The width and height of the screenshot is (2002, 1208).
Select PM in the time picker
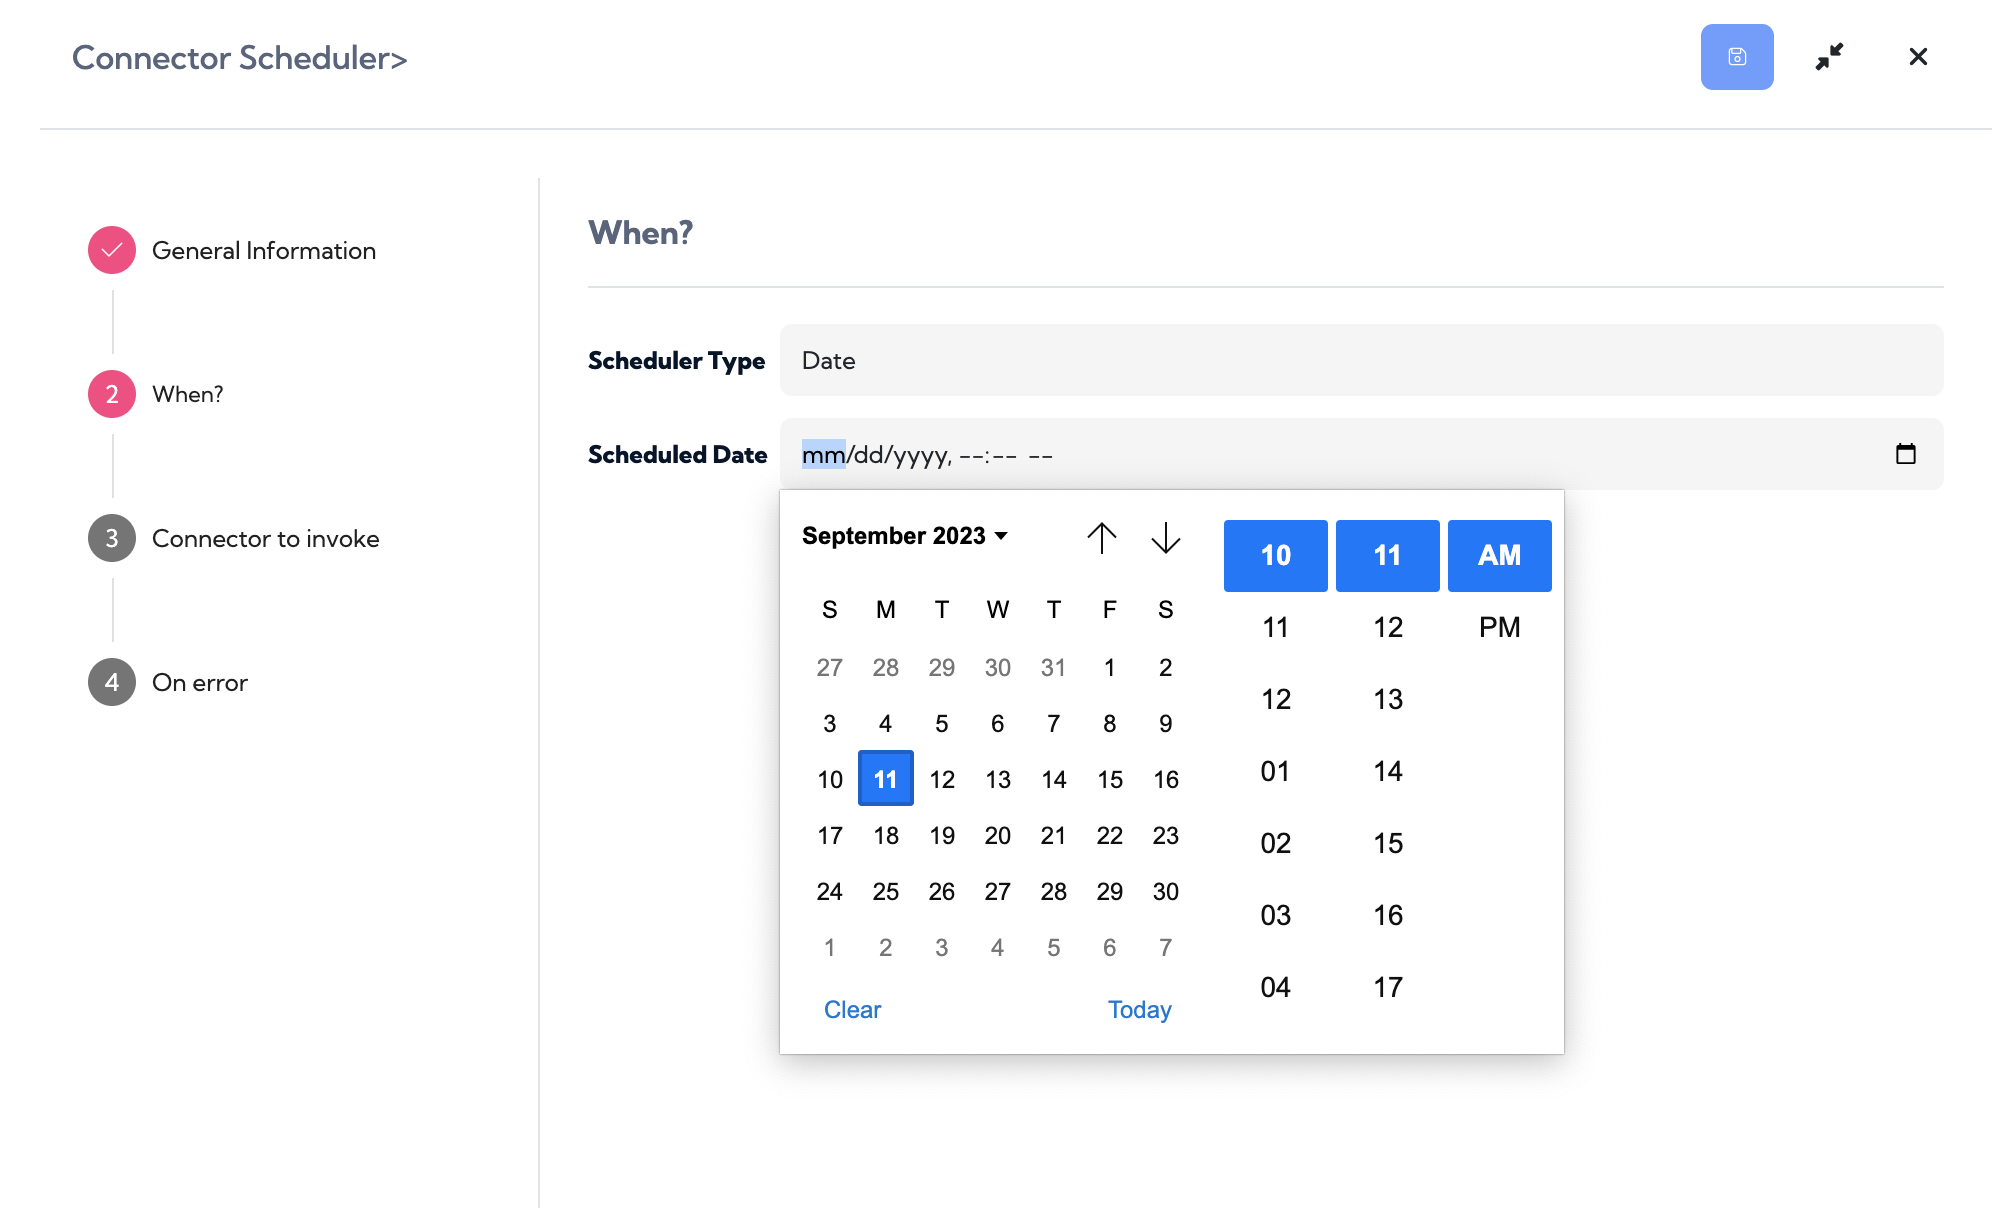[1499, 627]
